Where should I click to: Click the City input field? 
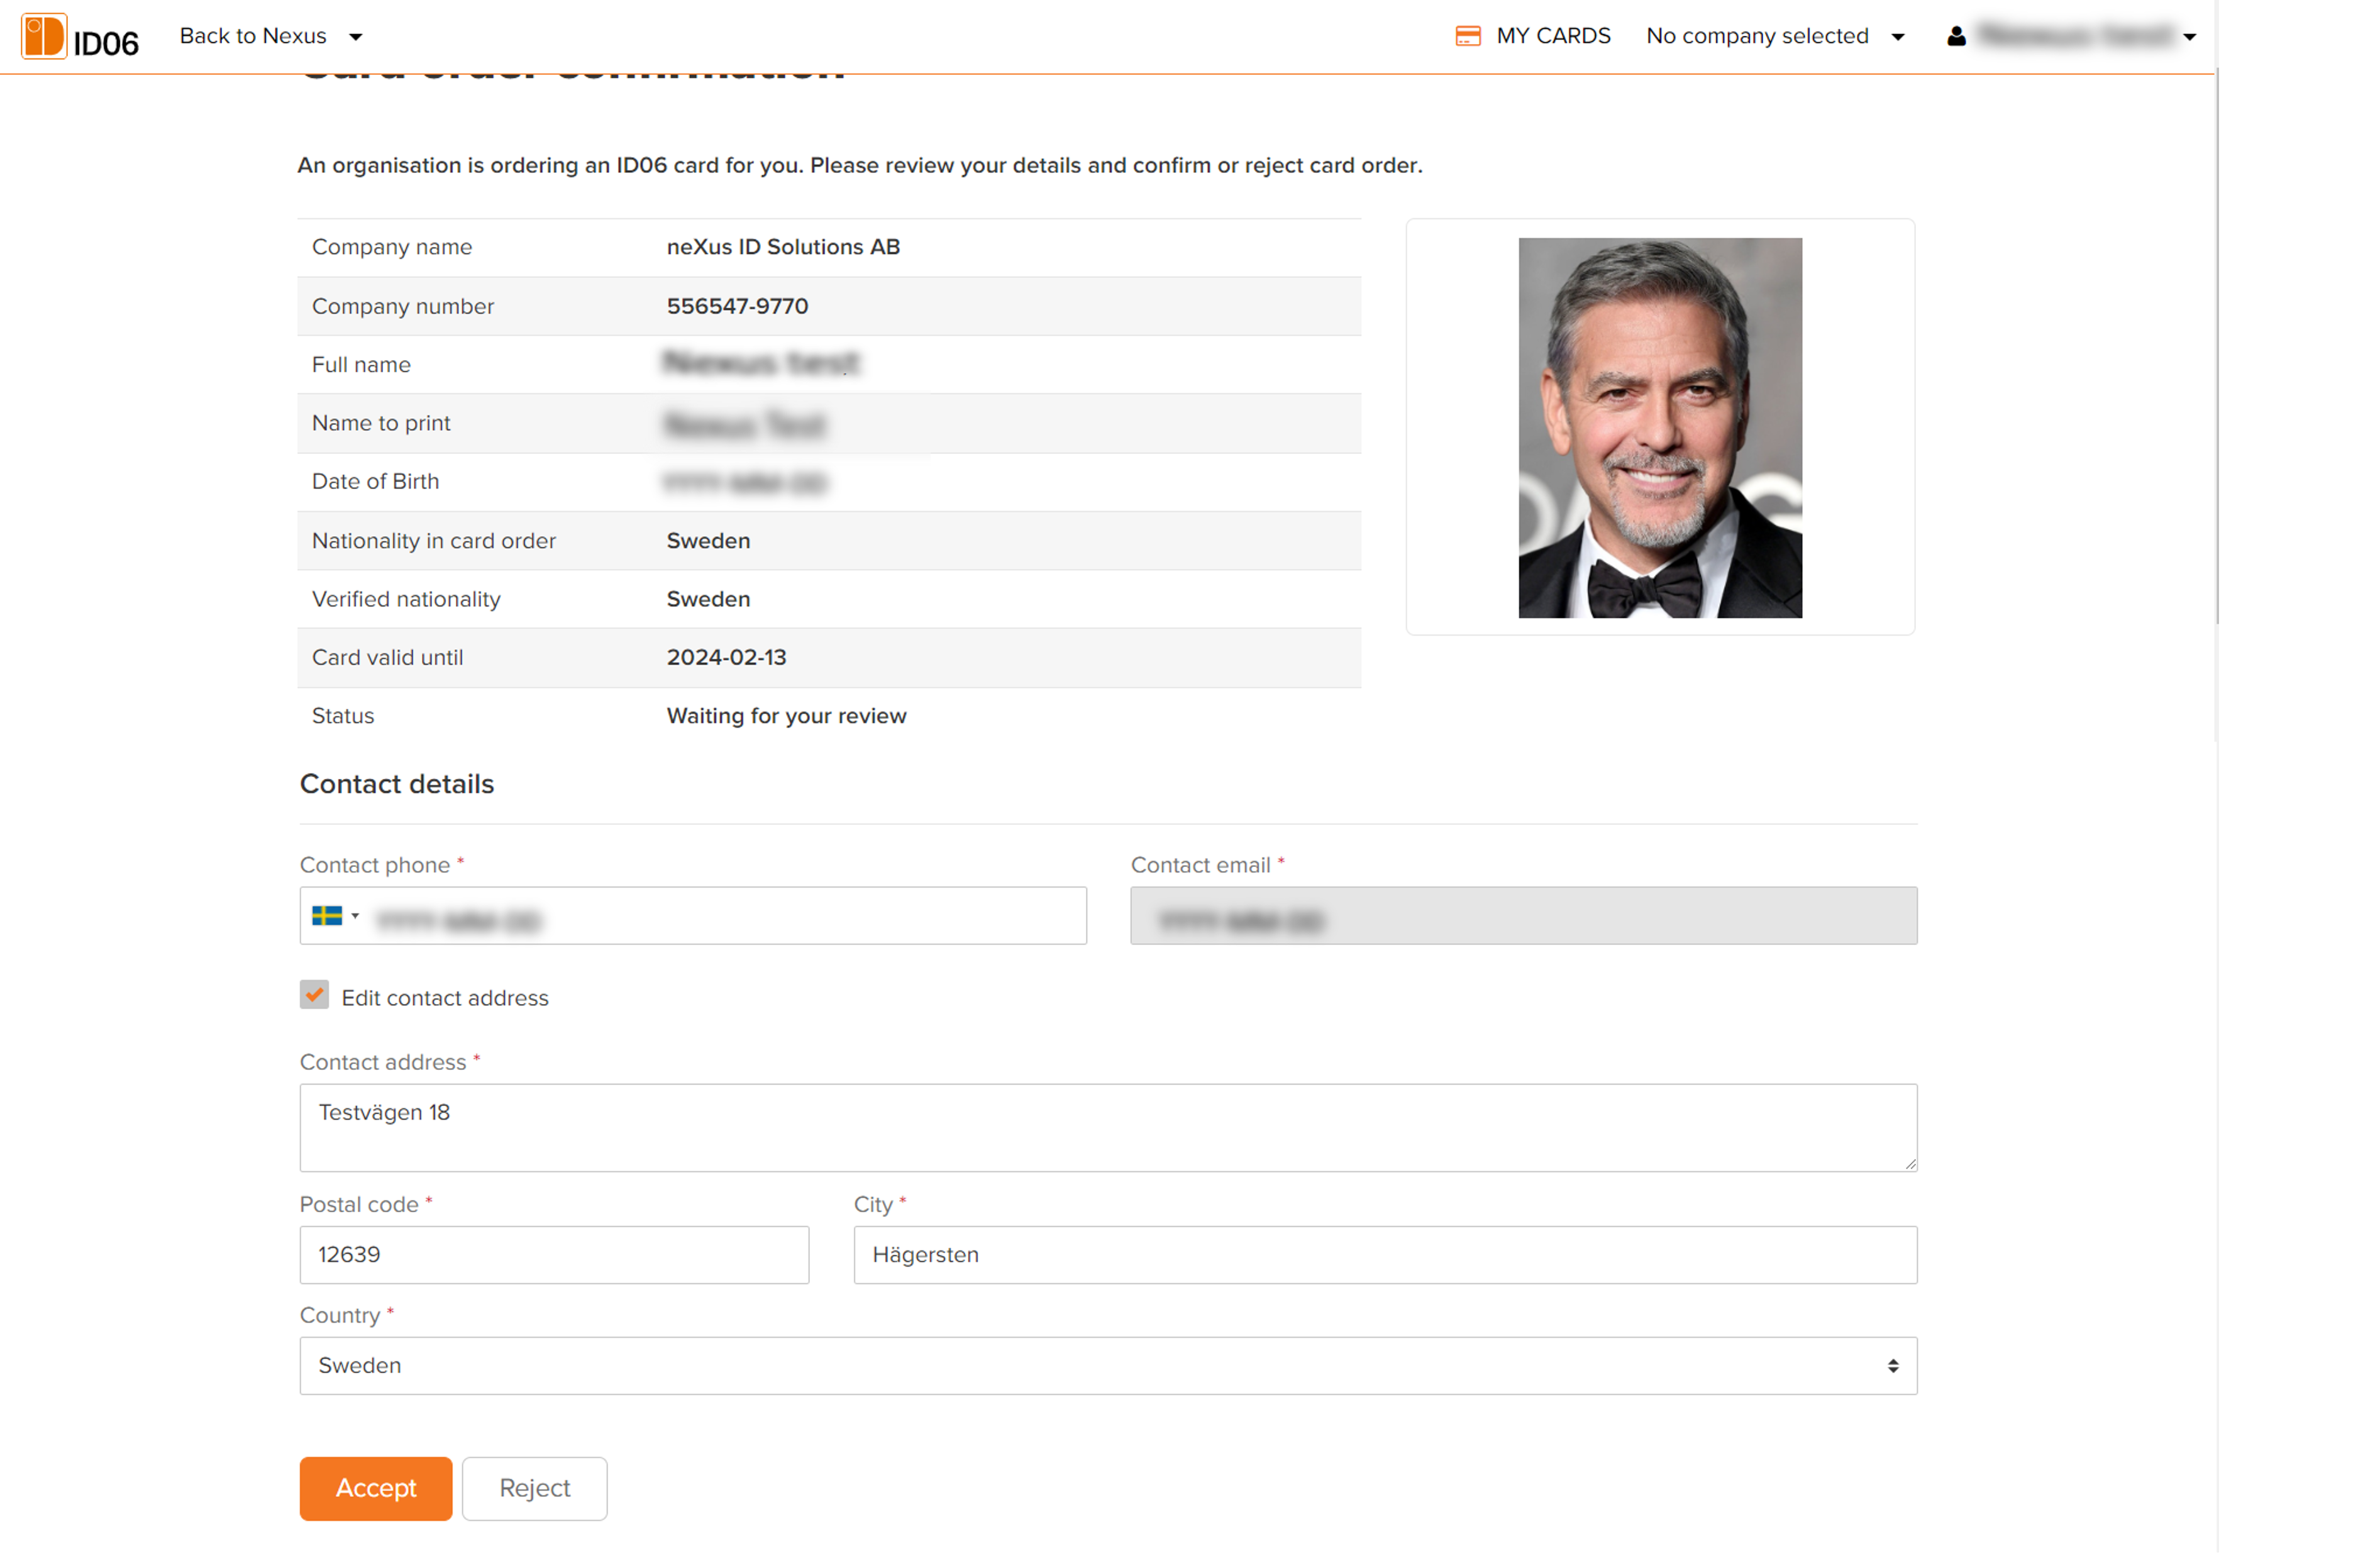1384,1255
